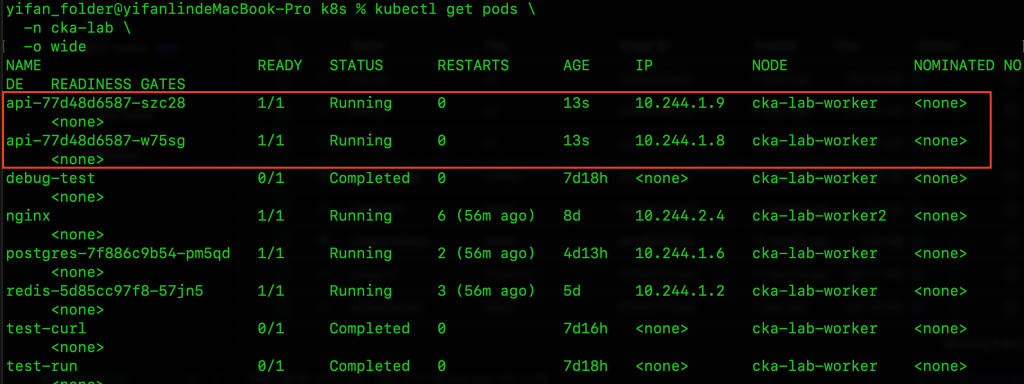The width and height of the screenshot is (1024, 384).
Task: Click the test-run pod name
Action: [x=42, y=366]
